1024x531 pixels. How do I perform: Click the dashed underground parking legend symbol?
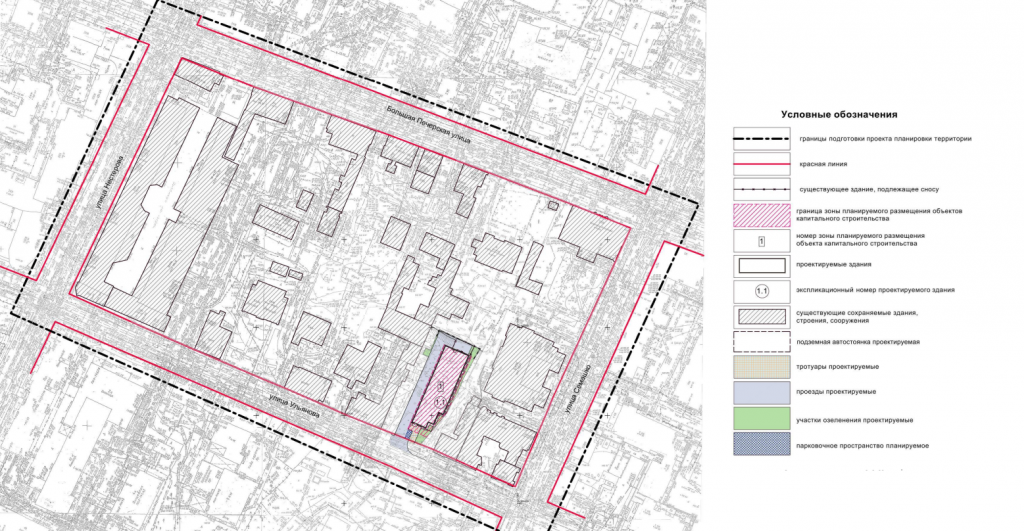tap(760, 342)
